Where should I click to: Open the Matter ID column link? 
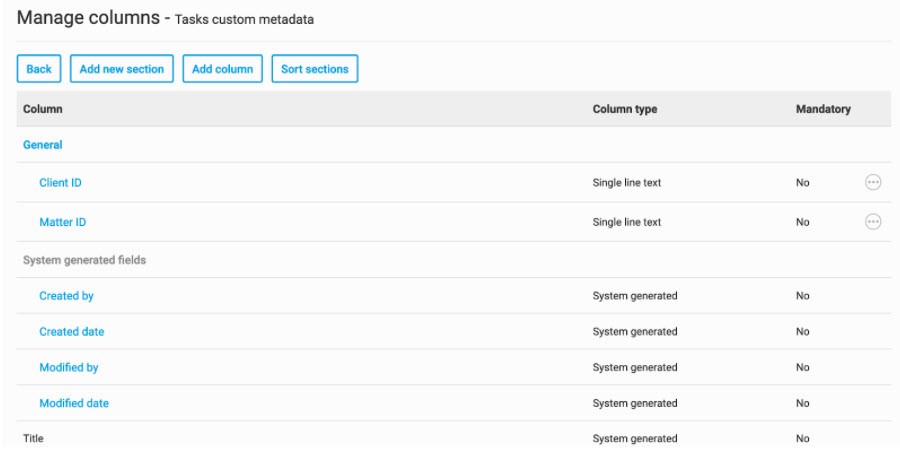[62, 222]
